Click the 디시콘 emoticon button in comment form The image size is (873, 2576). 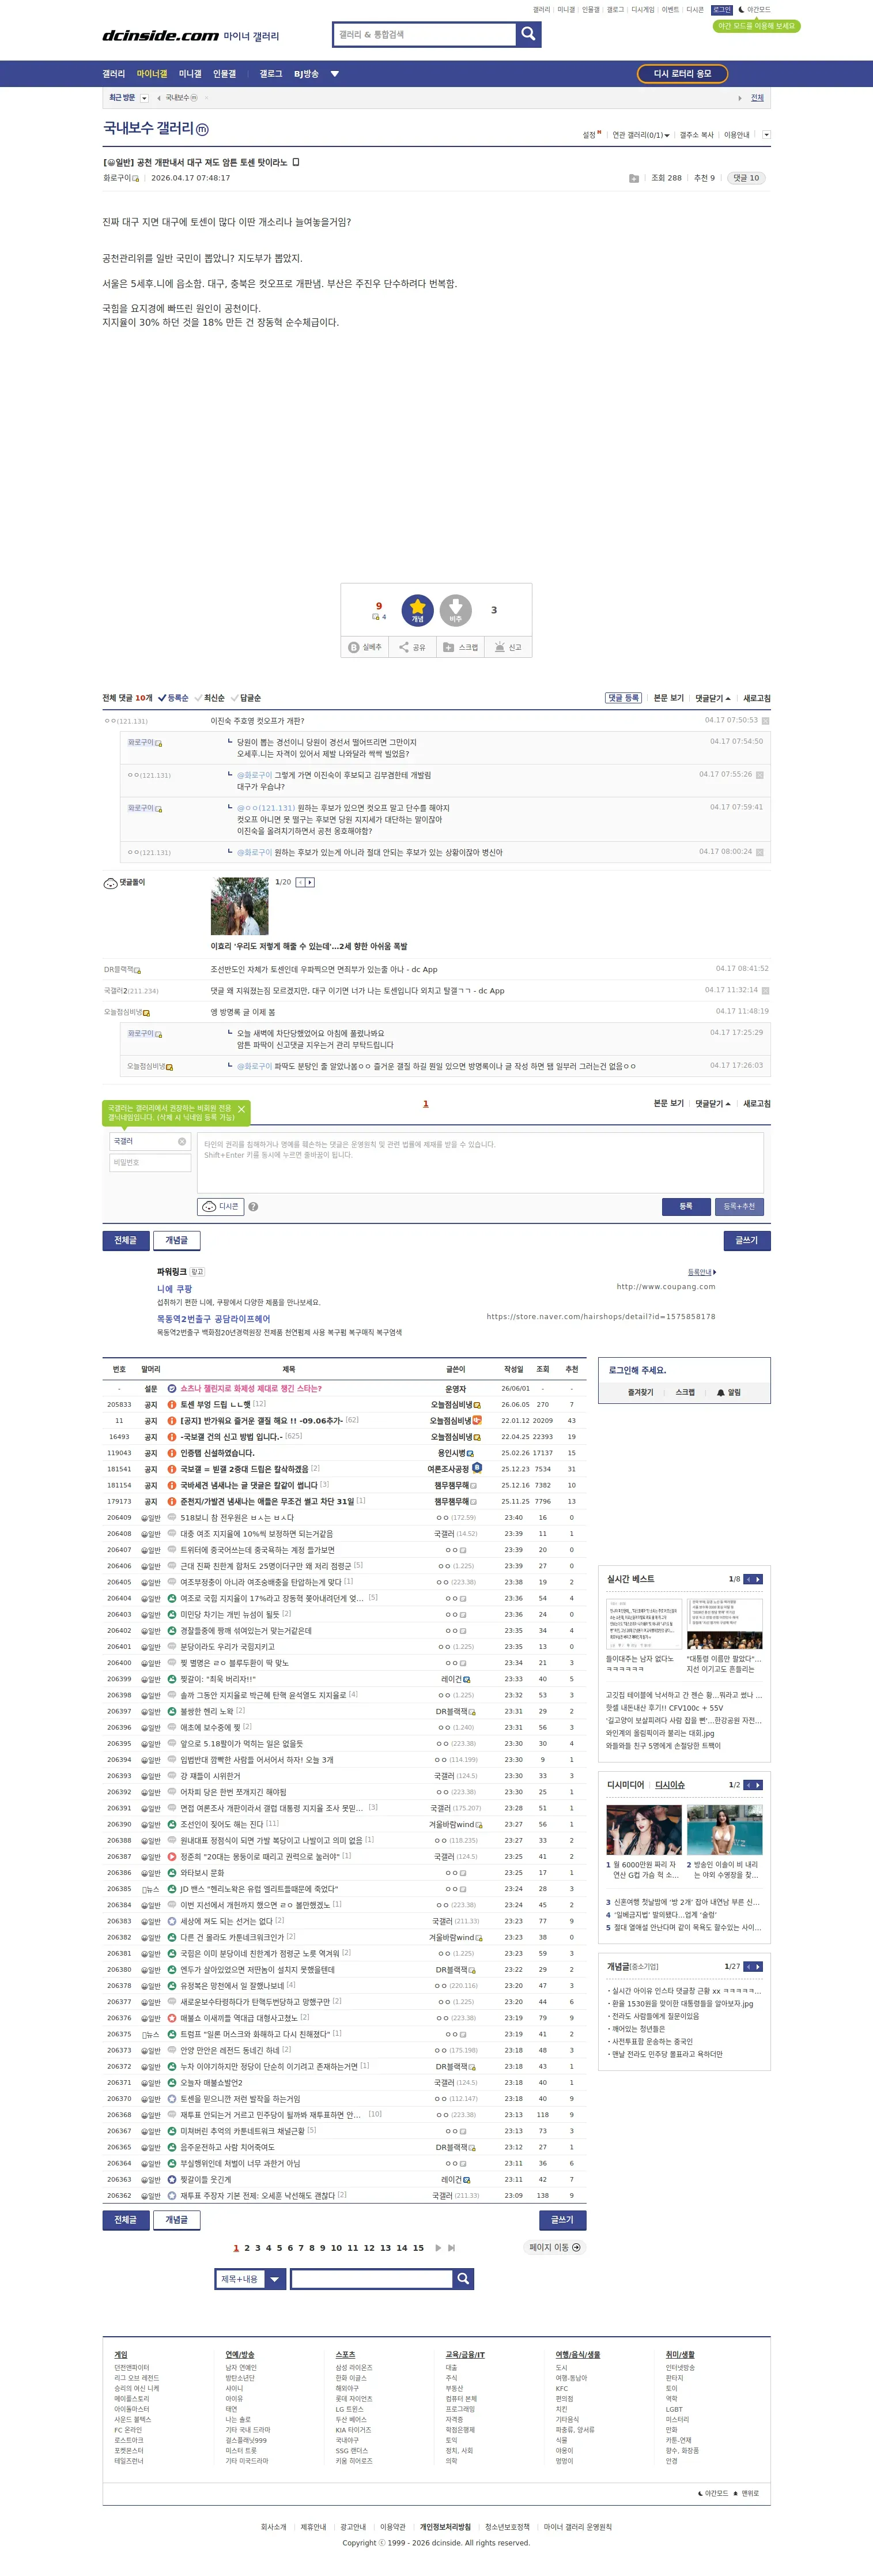tap(221, 1207)
